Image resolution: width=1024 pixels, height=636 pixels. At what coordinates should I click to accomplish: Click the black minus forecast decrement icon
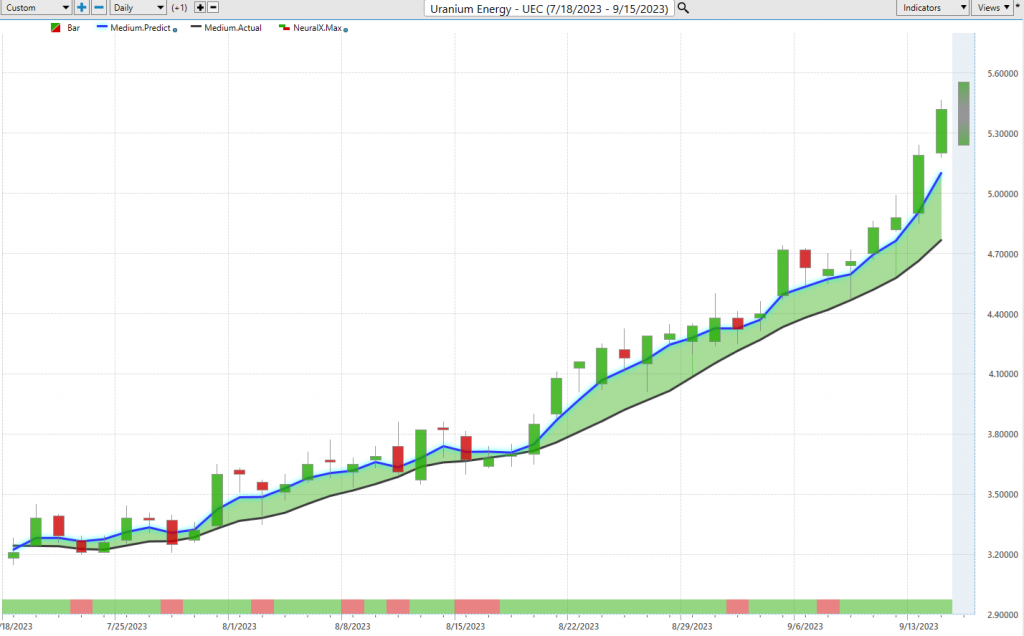pyautogui.click(x=213, y=8)
